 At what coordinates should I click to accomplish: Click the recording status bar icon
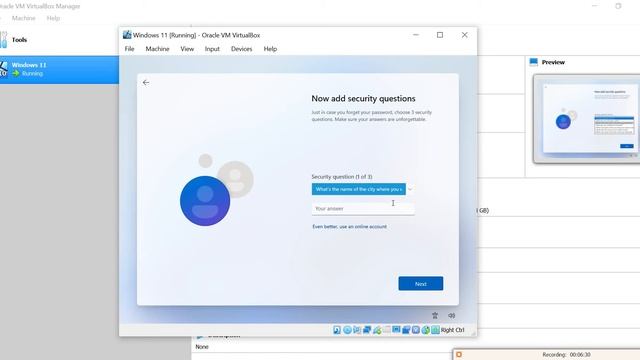click(406, 330)
